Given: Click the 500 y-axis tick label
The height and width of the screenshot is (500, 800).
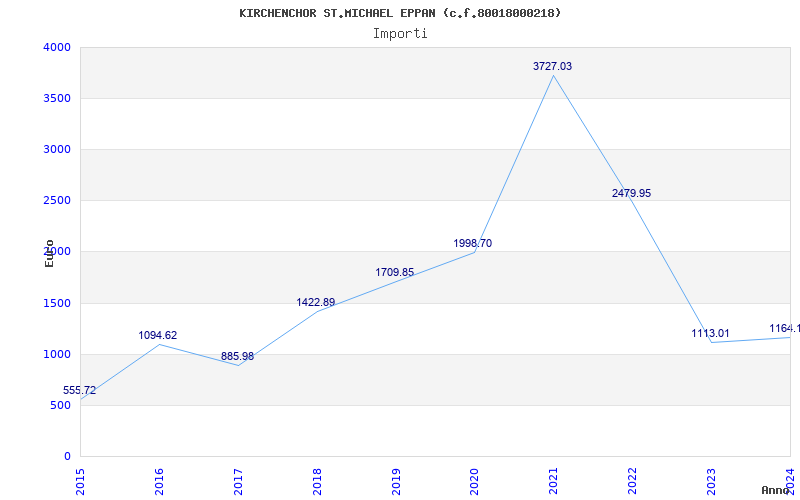Looking at the screenshot, I should pyautogui.click(x=60, y=406).
